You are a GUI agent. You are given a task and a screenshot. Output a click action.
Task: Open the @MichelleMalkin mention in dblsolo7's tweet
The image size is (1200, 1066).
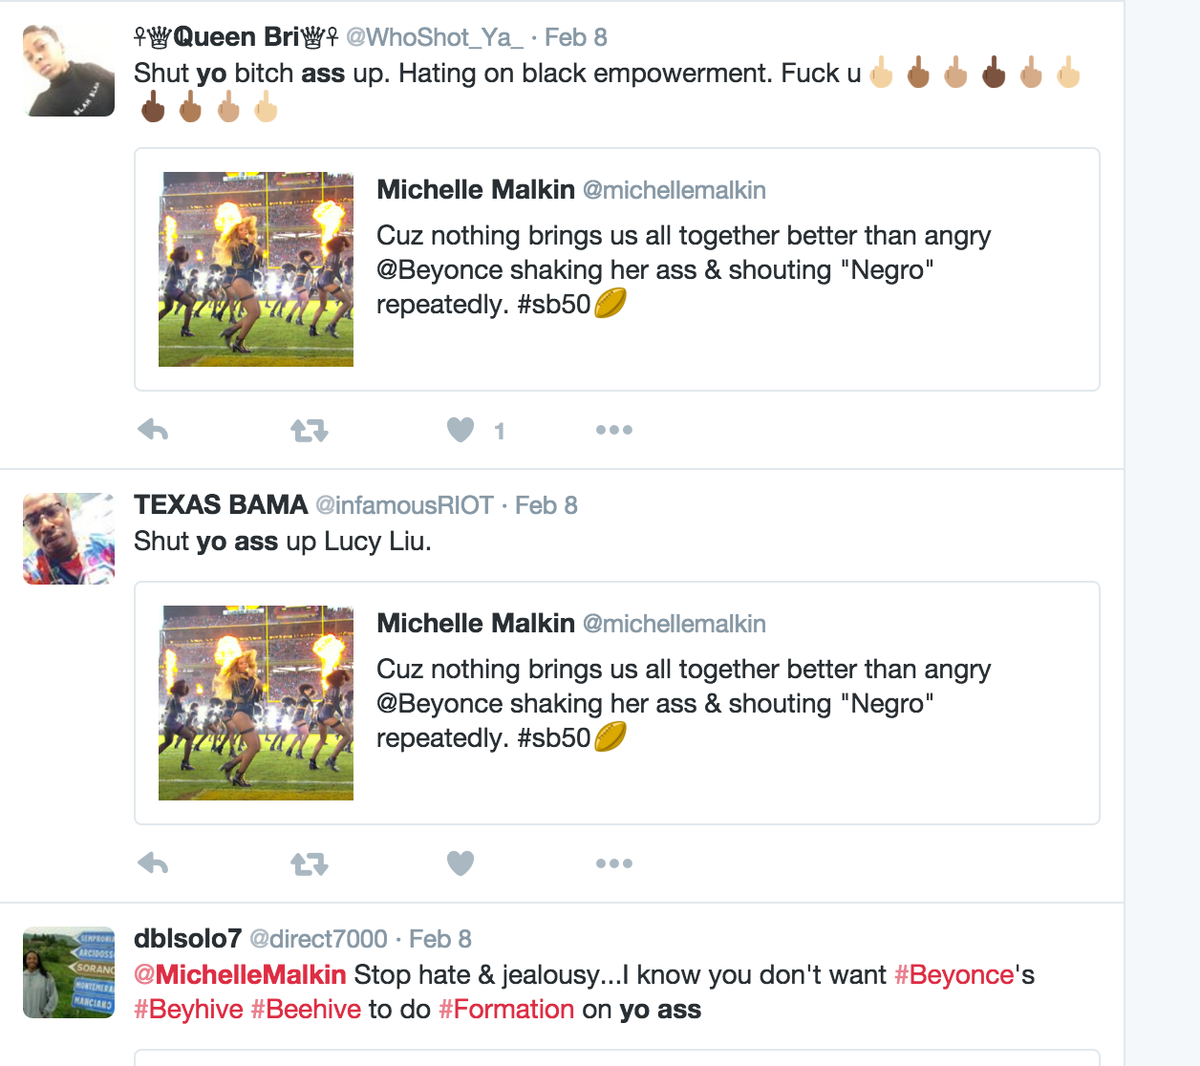coord(240,975)
